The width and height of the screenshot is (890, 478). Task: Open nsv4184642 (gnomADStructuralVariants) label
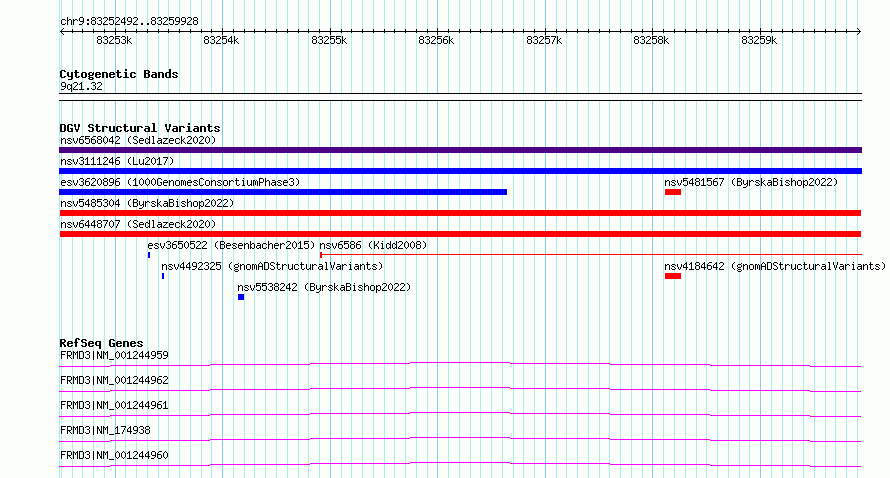(x=775, y=266)
